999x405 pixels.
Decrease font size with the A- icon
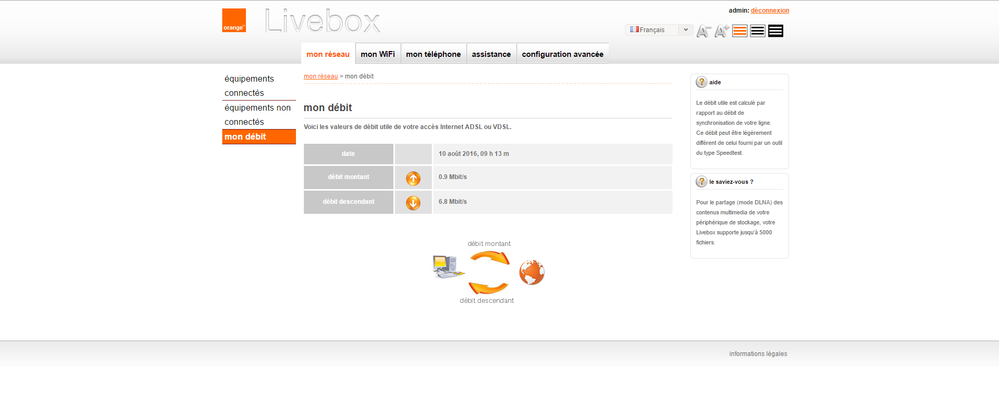703,31
